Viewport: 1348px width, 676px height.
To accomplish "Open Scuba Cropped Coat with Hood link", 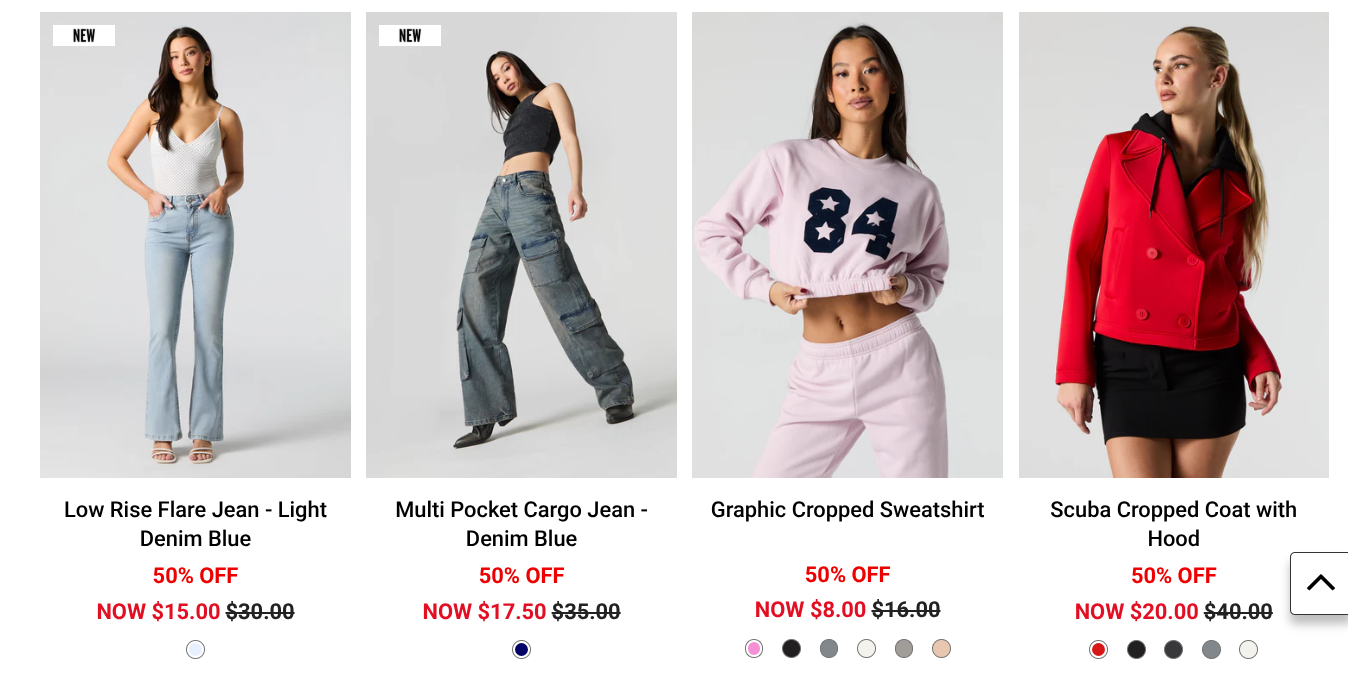I will (1173, 524).
